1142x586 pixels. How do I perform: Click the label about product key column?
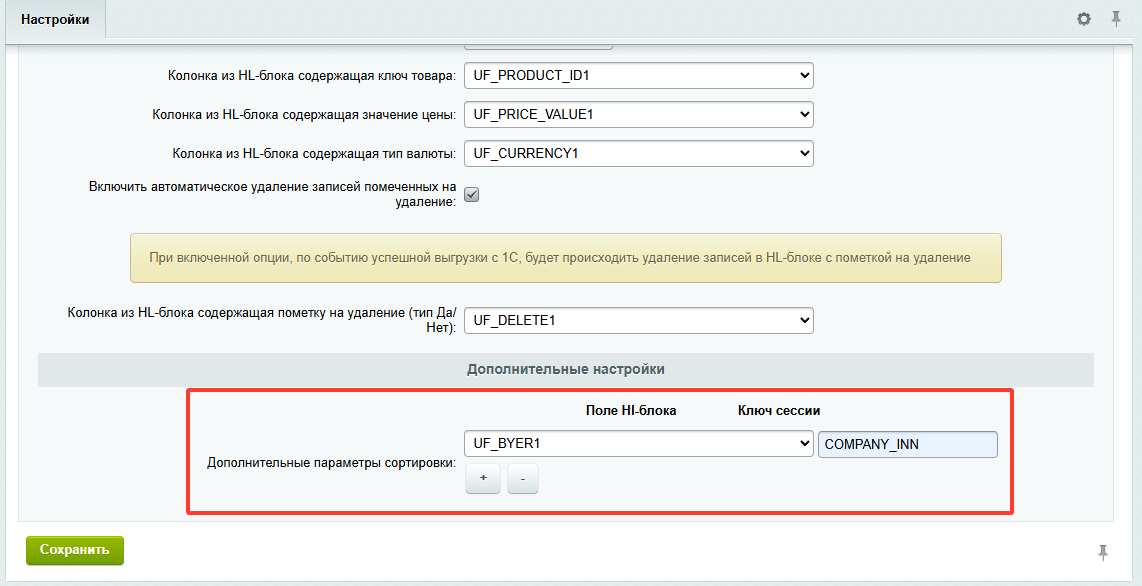[x=312, y=76]
